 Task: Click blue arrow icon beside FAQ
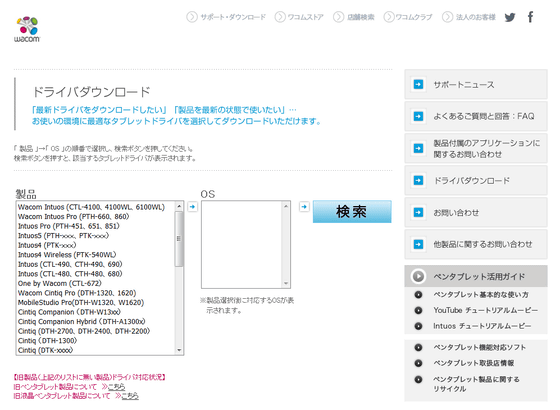point(418,116)
